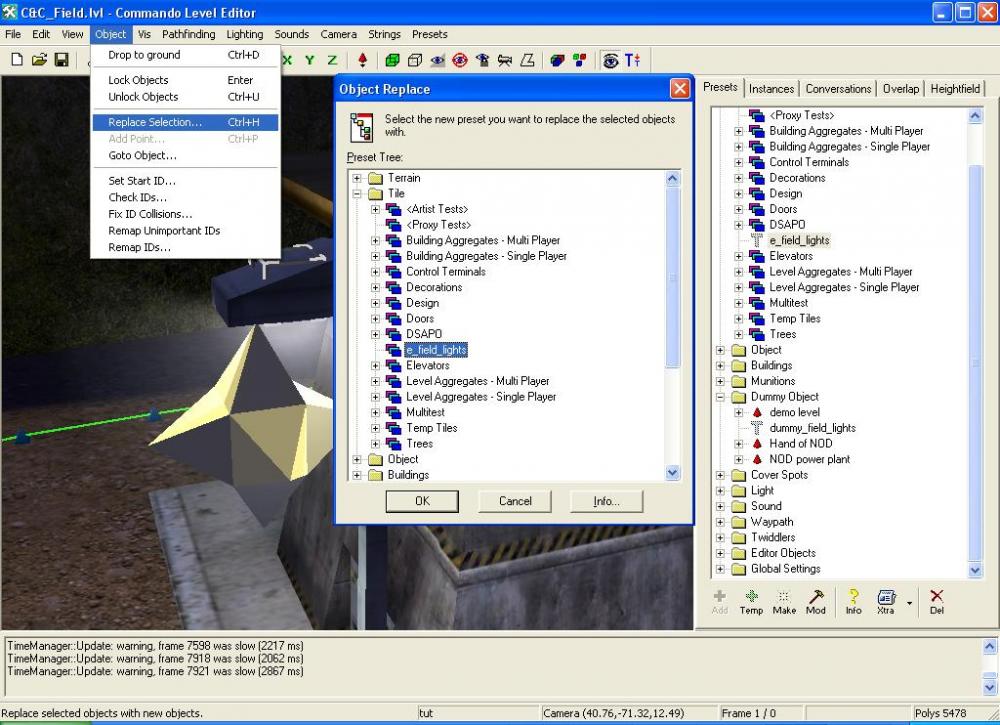Viewport: 1000px width, 725px height.
Task: Click Cancel in Object Replace dialog
Action: [x=515, y=501]
